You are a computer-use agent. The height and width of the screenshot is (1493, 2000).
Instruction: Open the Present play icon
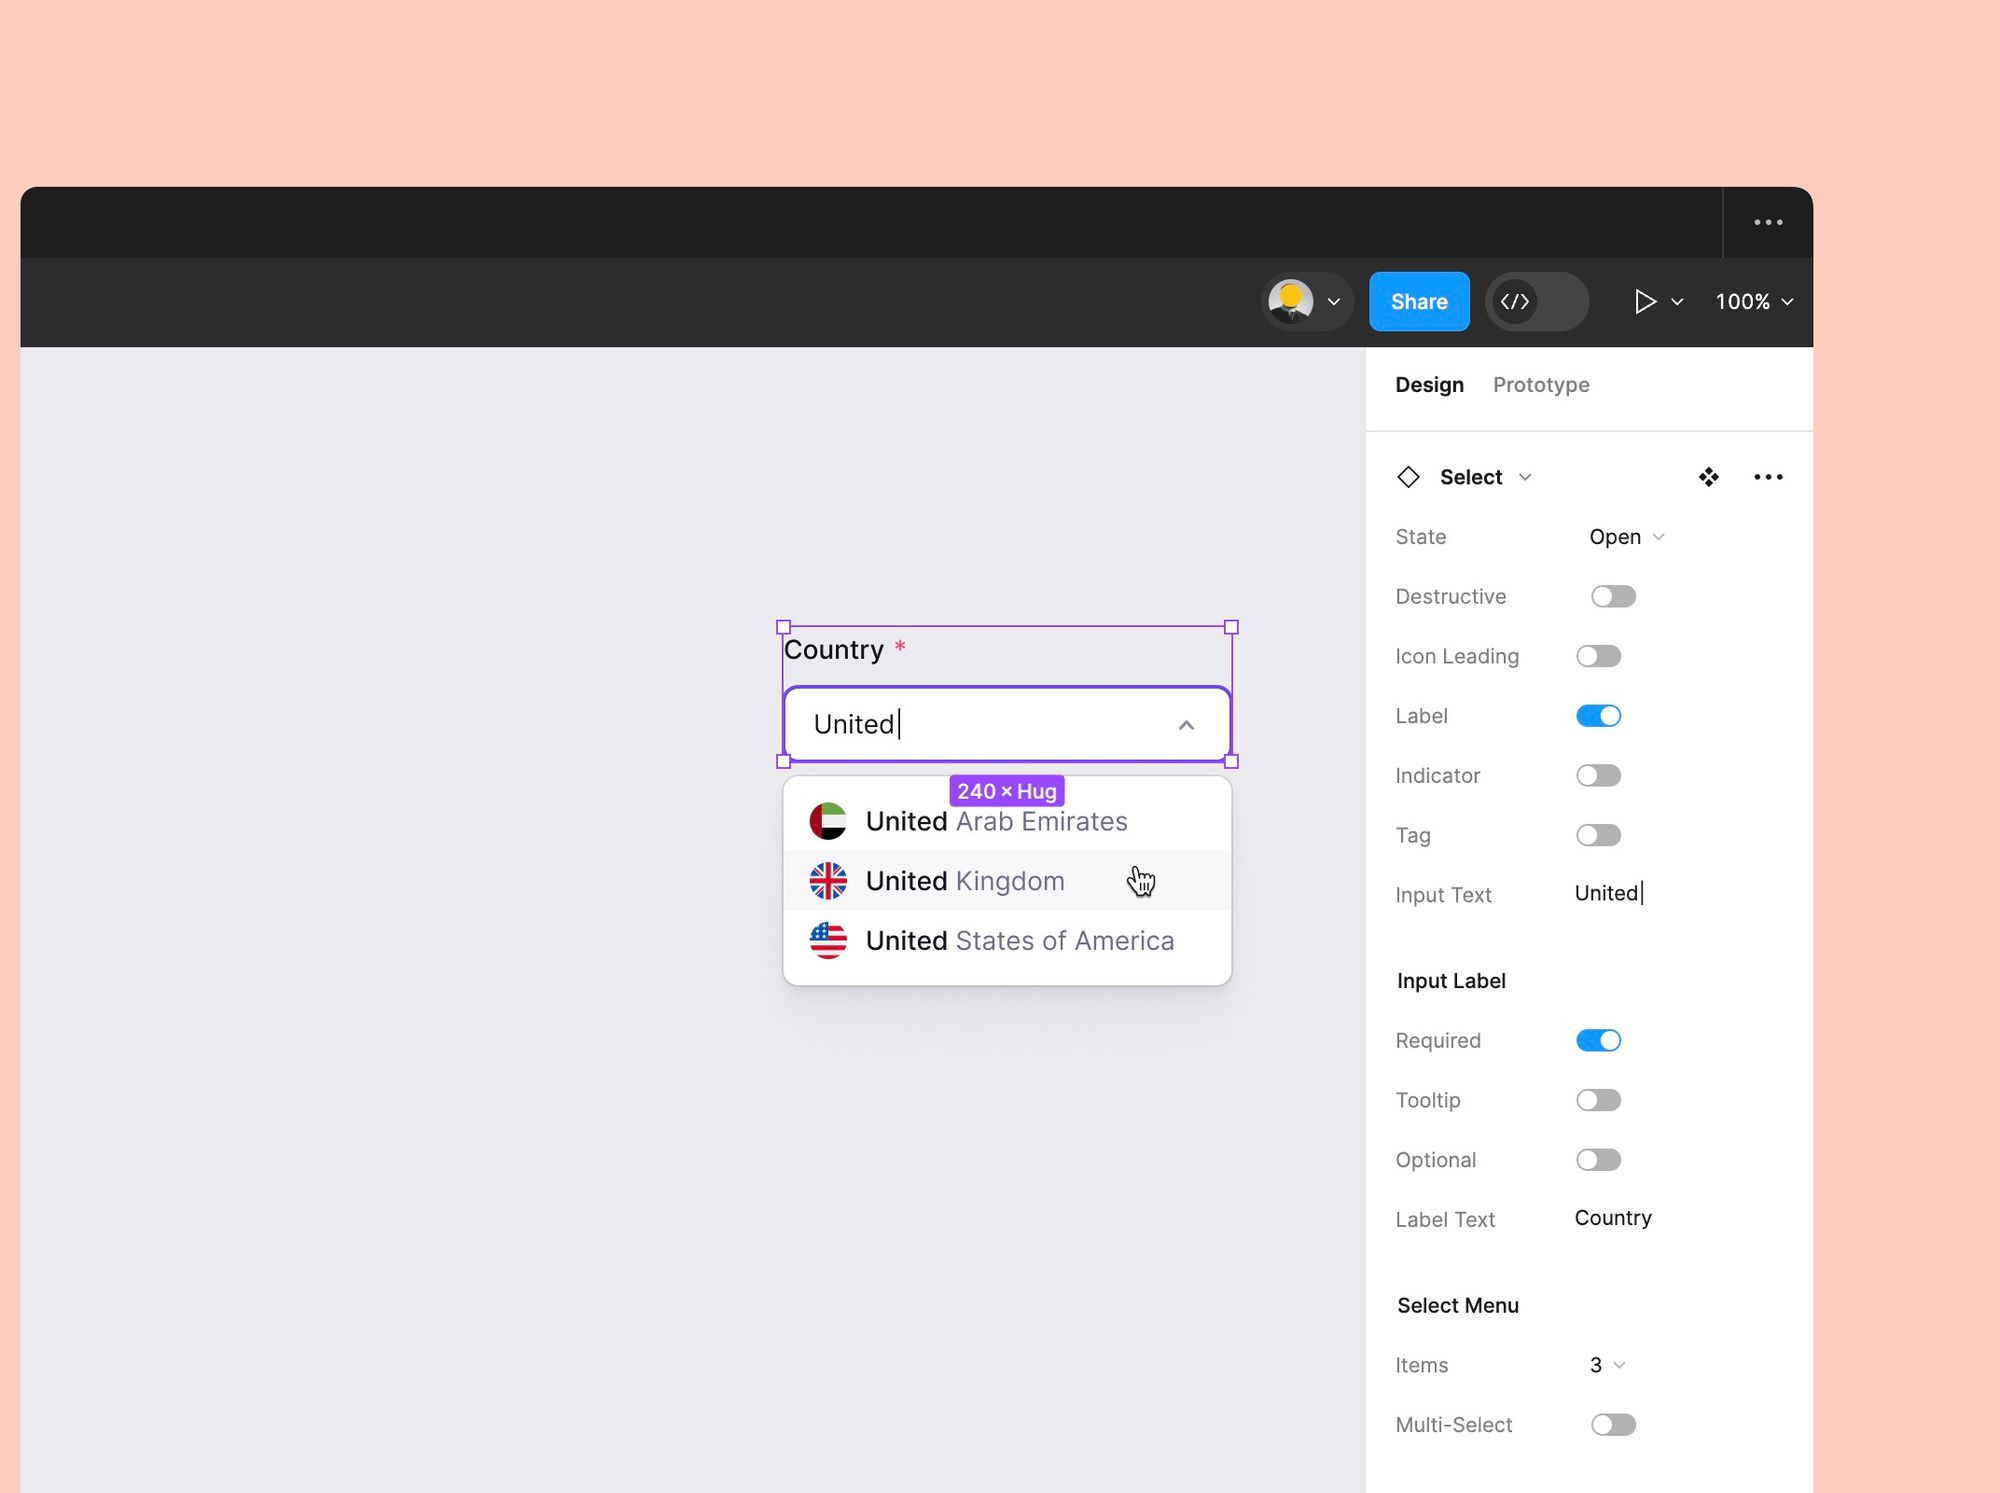(1643, 301)
